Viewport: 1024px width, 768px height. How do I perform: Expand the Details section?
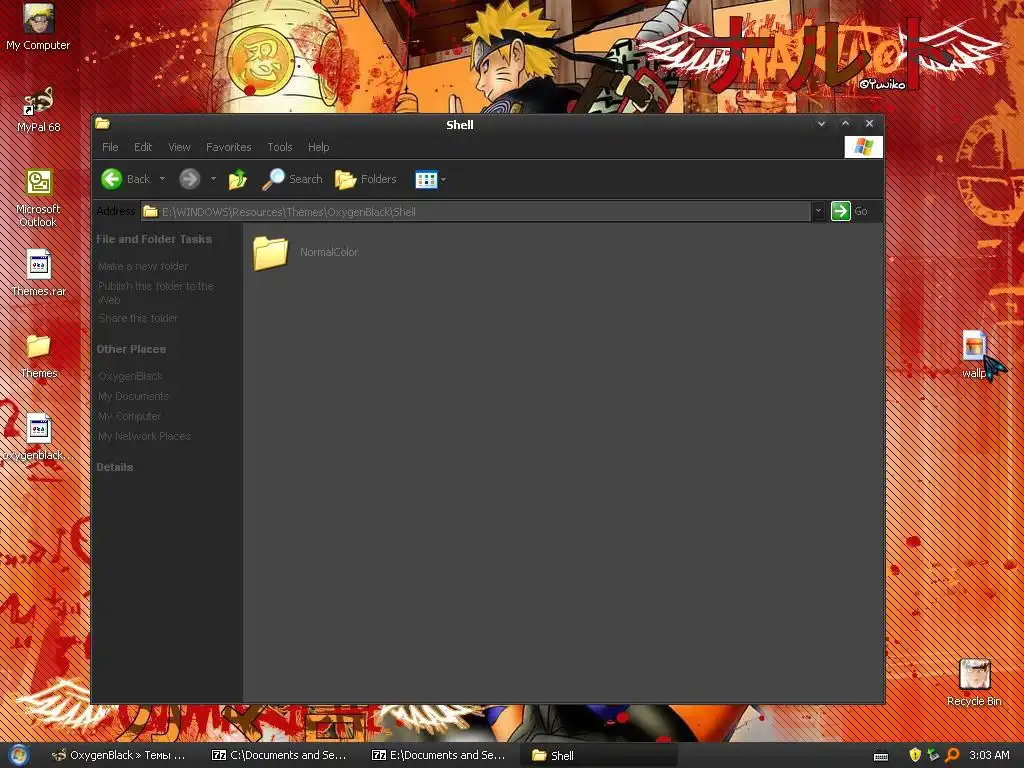(x=115, y=467)
